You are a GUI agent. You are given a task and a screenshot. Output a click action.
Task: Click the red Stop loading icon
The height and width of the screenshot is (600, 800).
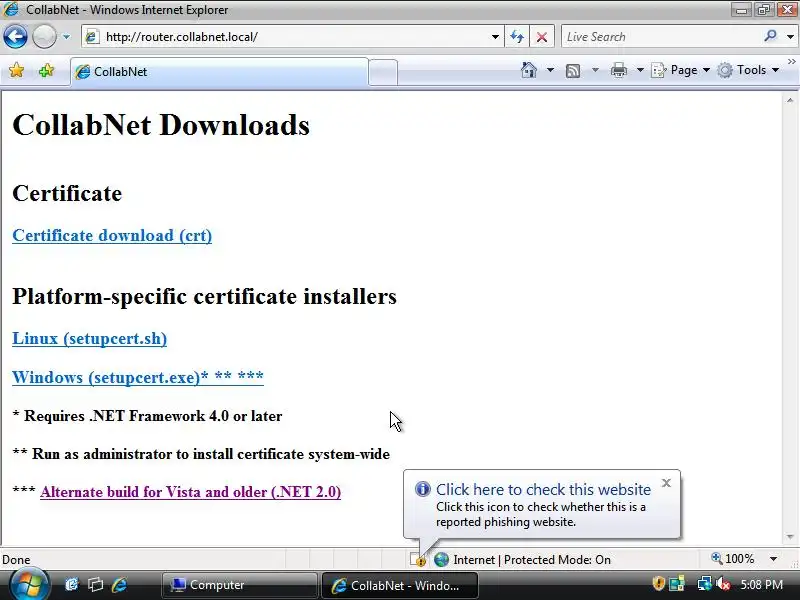click(542, 37)
